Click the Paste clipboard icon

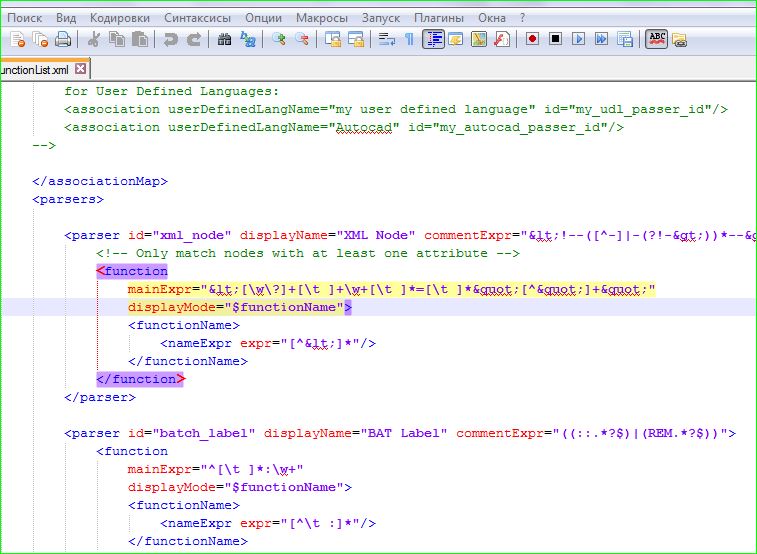pos(140,39)
